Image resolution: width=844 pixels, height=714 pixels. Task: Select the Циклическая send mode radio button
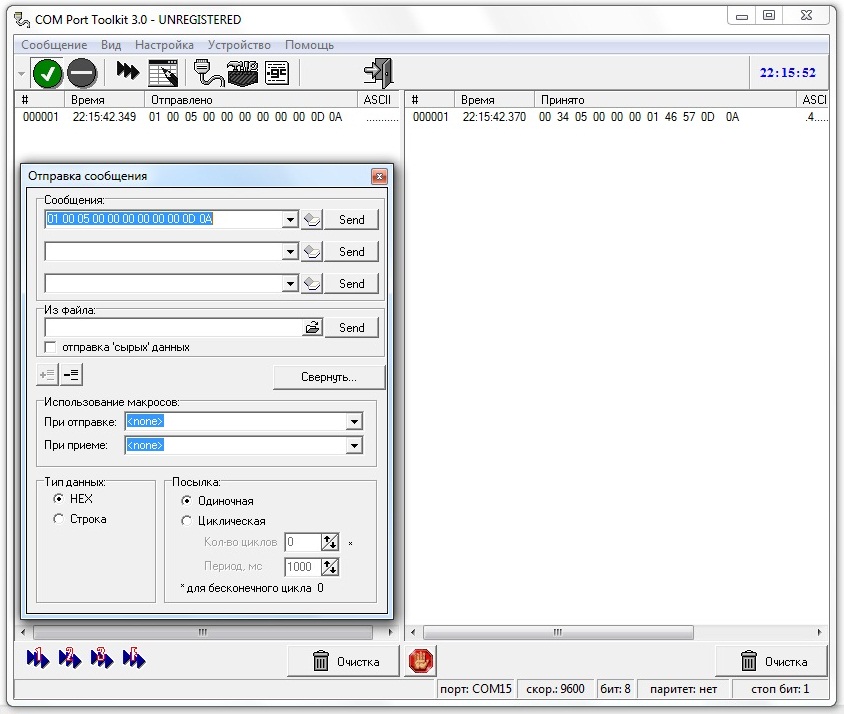point(186,521)
